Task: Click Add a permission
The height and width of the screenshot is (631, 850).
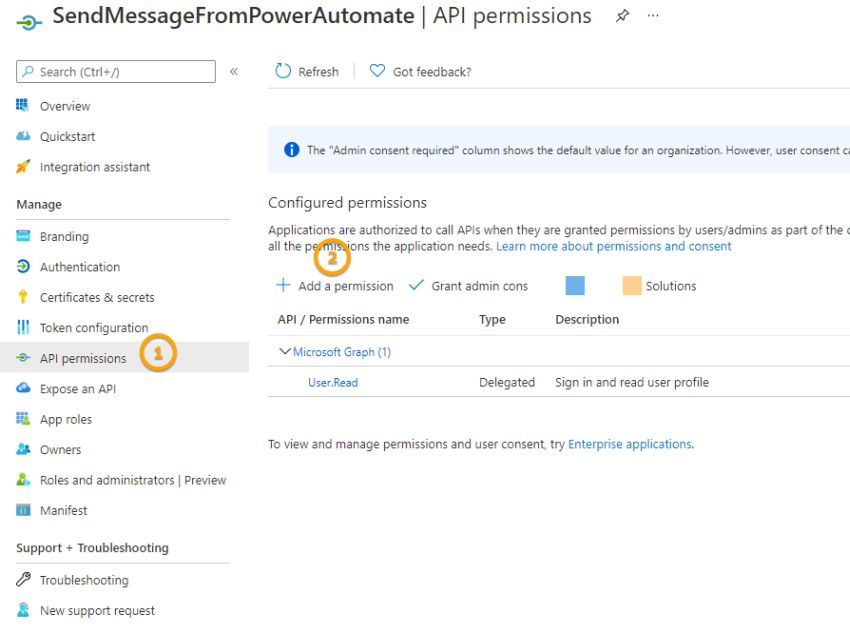Action: (334, 285)
